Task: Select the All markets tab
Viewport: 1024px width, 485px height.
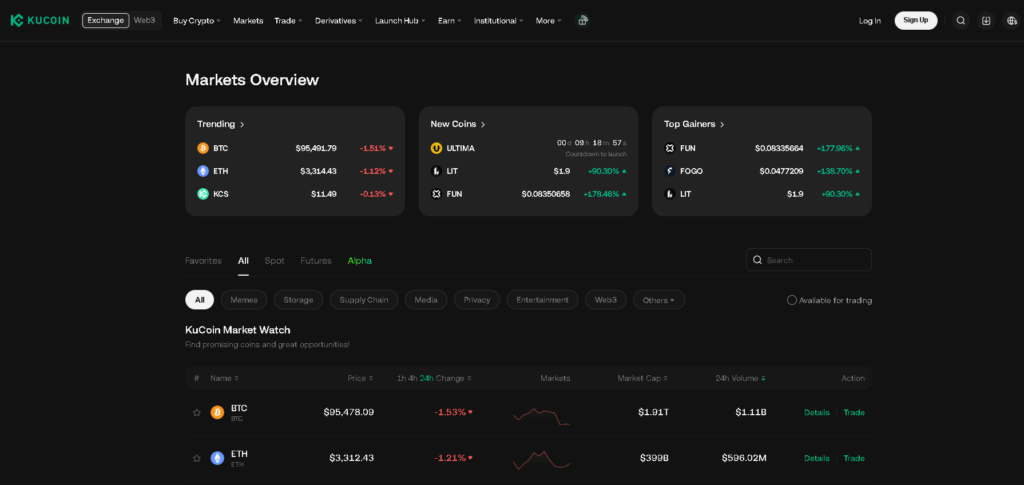Action: point(243,260)
